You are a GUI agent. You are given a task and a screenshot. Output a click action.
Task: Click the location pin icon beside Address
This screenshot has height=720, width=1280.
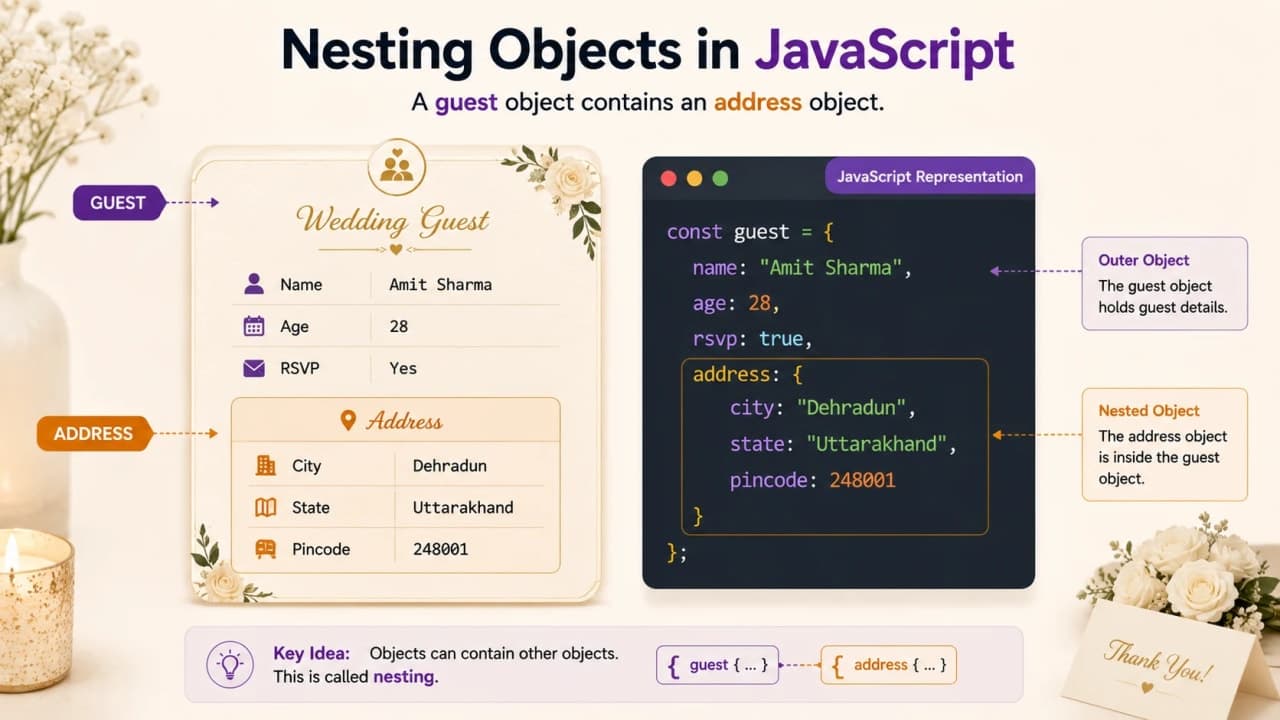click(x=348, y=420)
